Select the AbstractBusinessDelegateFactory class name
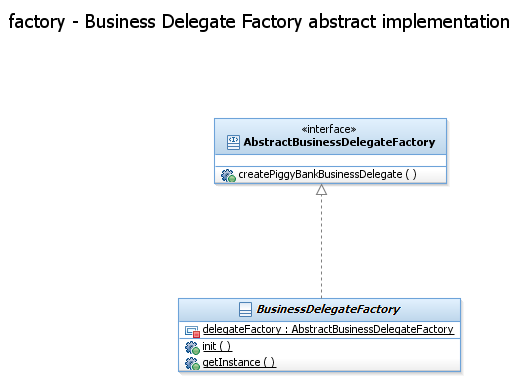This screenshot has height=386, width=522. (x=339, y=142)
